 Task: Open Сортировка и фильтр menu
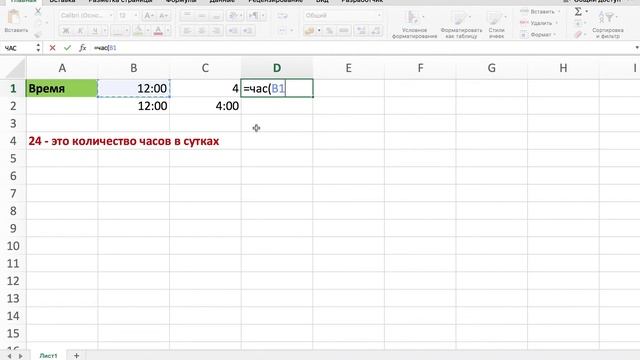607,24
